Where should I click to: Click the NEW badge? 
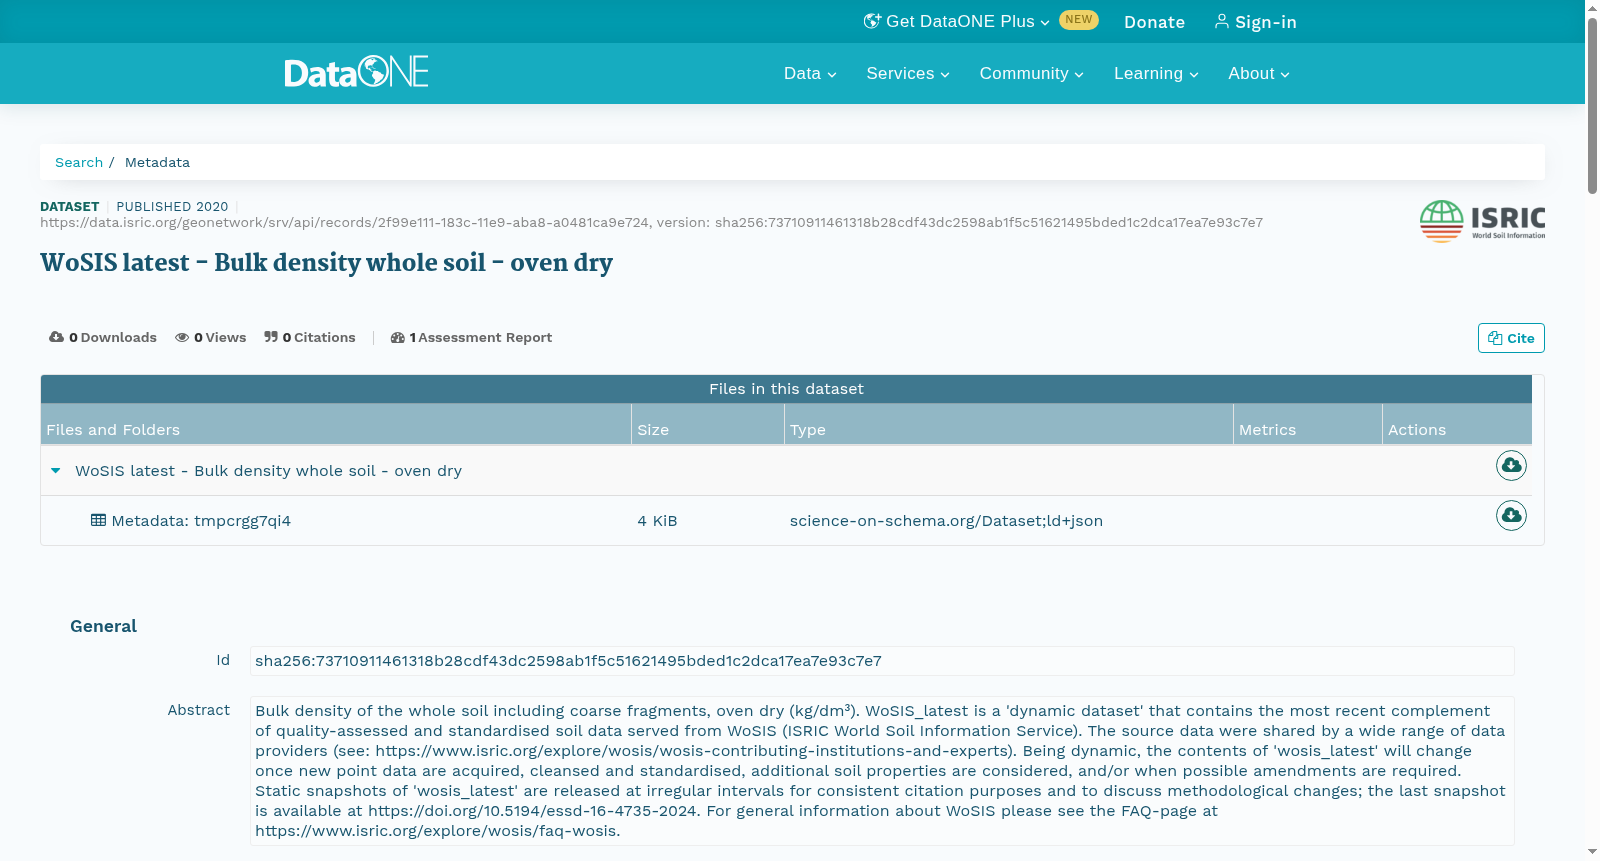[1079, 20]
